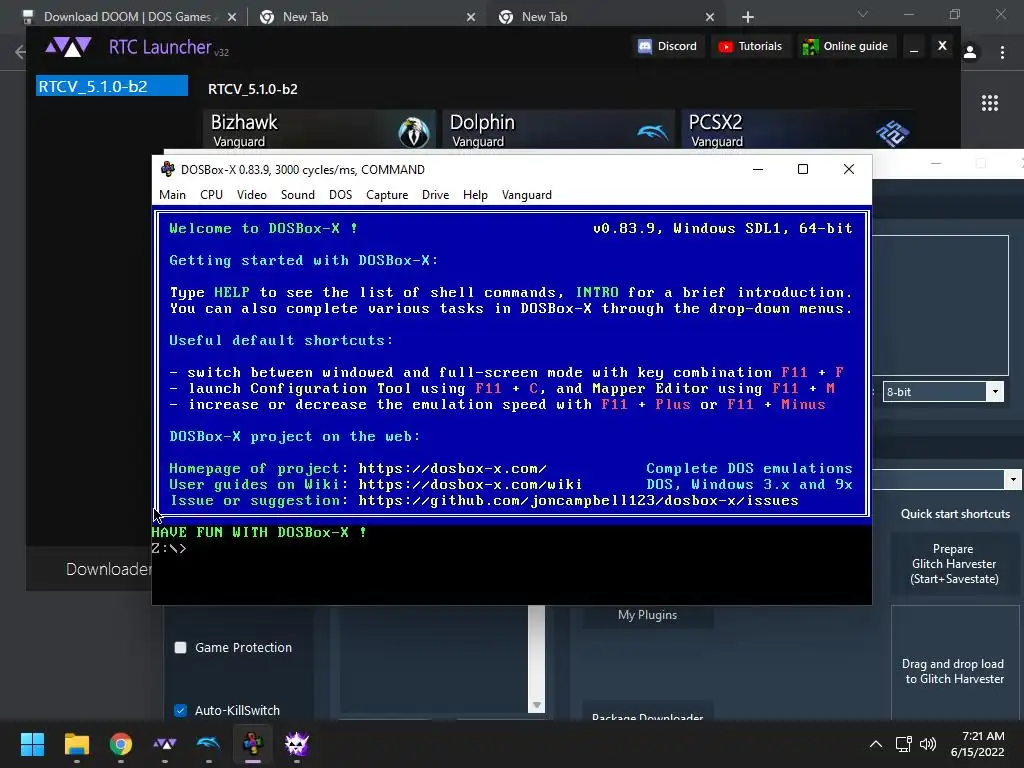Open the purple monster taskbar icon
This screenshot has width=1024, height=768.
coord(296,744)
